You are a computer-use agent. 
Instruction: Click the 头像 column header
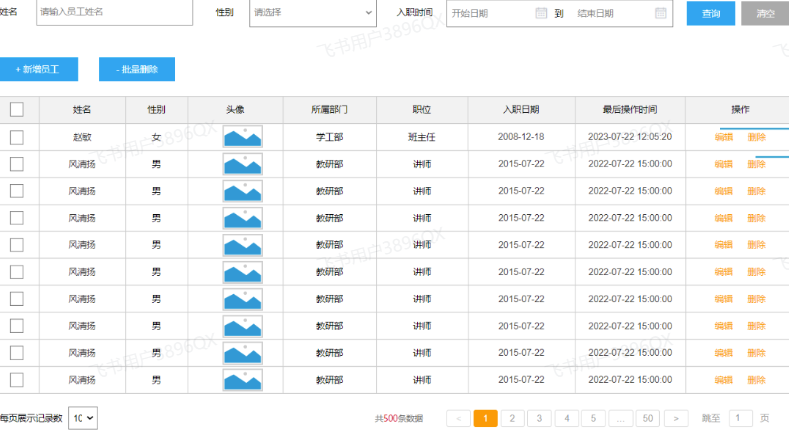235,110
